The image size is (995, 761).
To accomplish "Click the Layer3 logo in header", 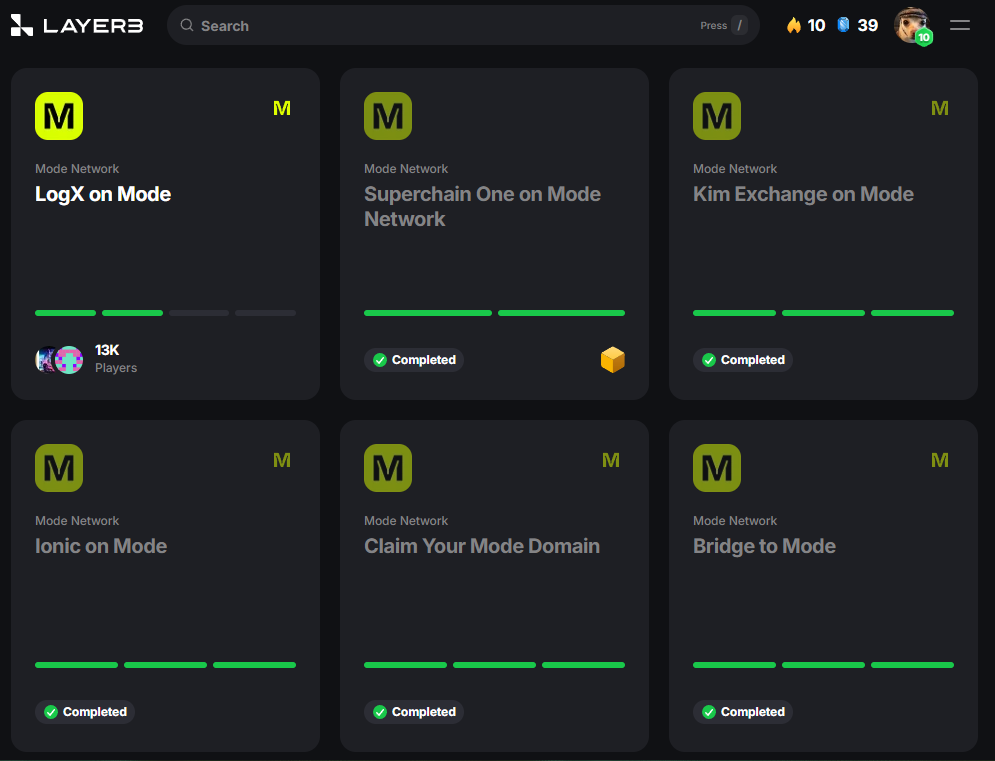I will tap(76, 26).
